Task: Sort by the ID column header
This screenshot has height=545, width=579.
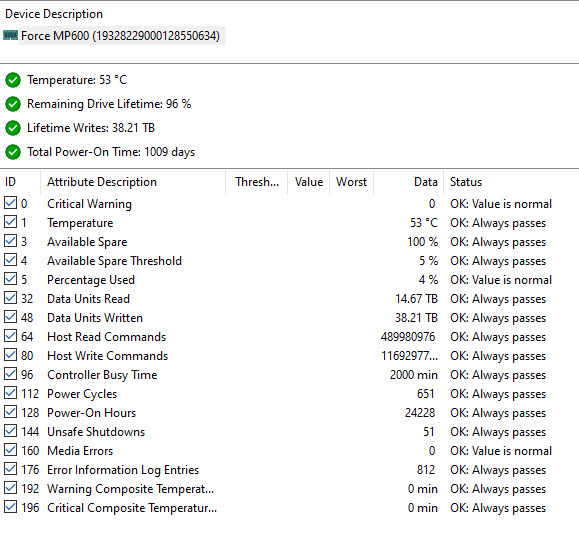Action: [20, 182]
